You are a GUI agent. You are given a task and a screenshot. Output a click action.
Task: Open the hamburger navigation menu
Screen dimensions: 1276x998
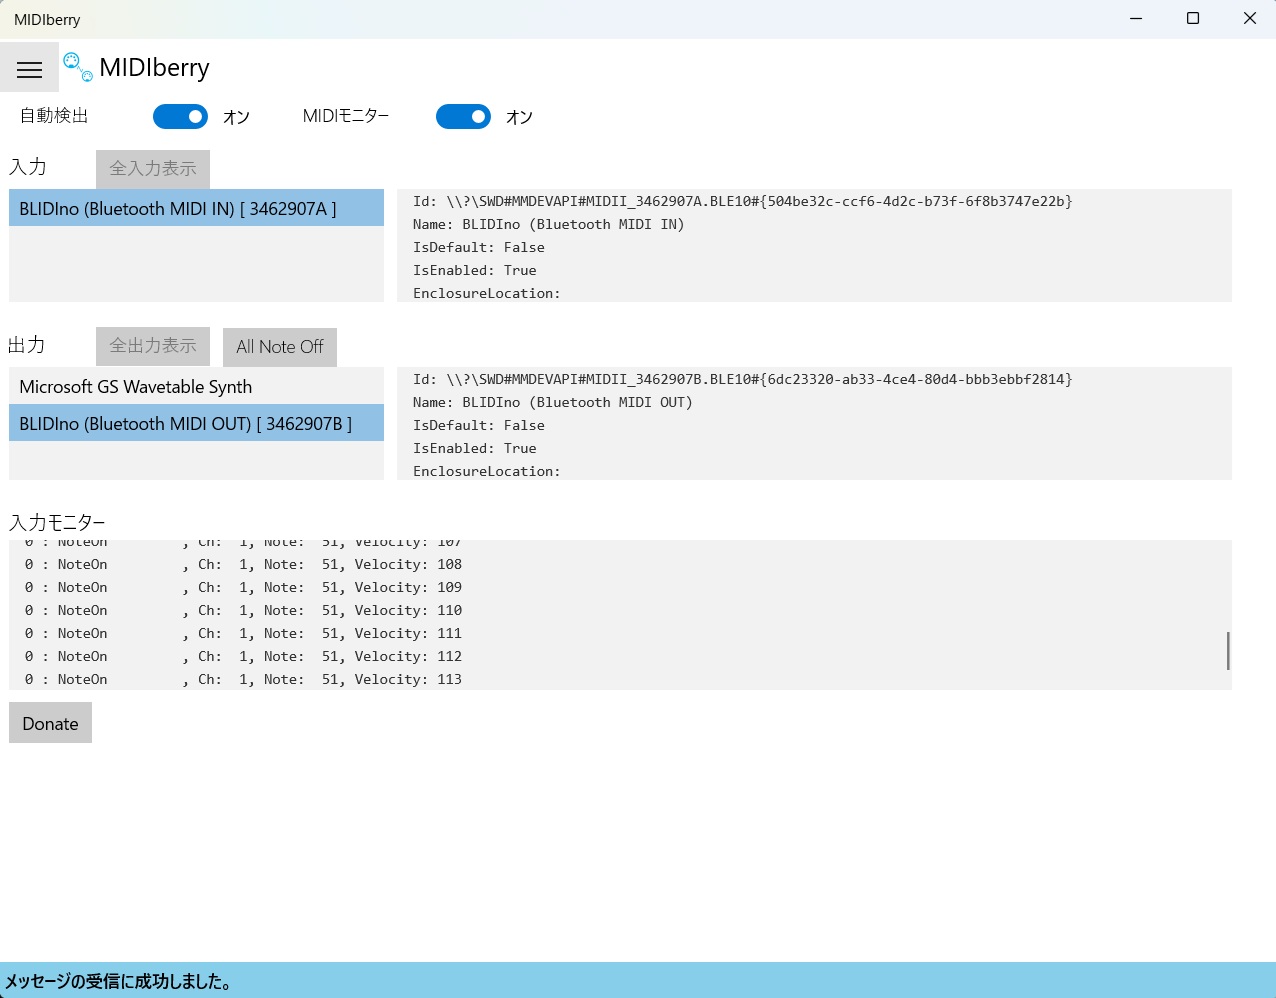click(x=29, y=68)
